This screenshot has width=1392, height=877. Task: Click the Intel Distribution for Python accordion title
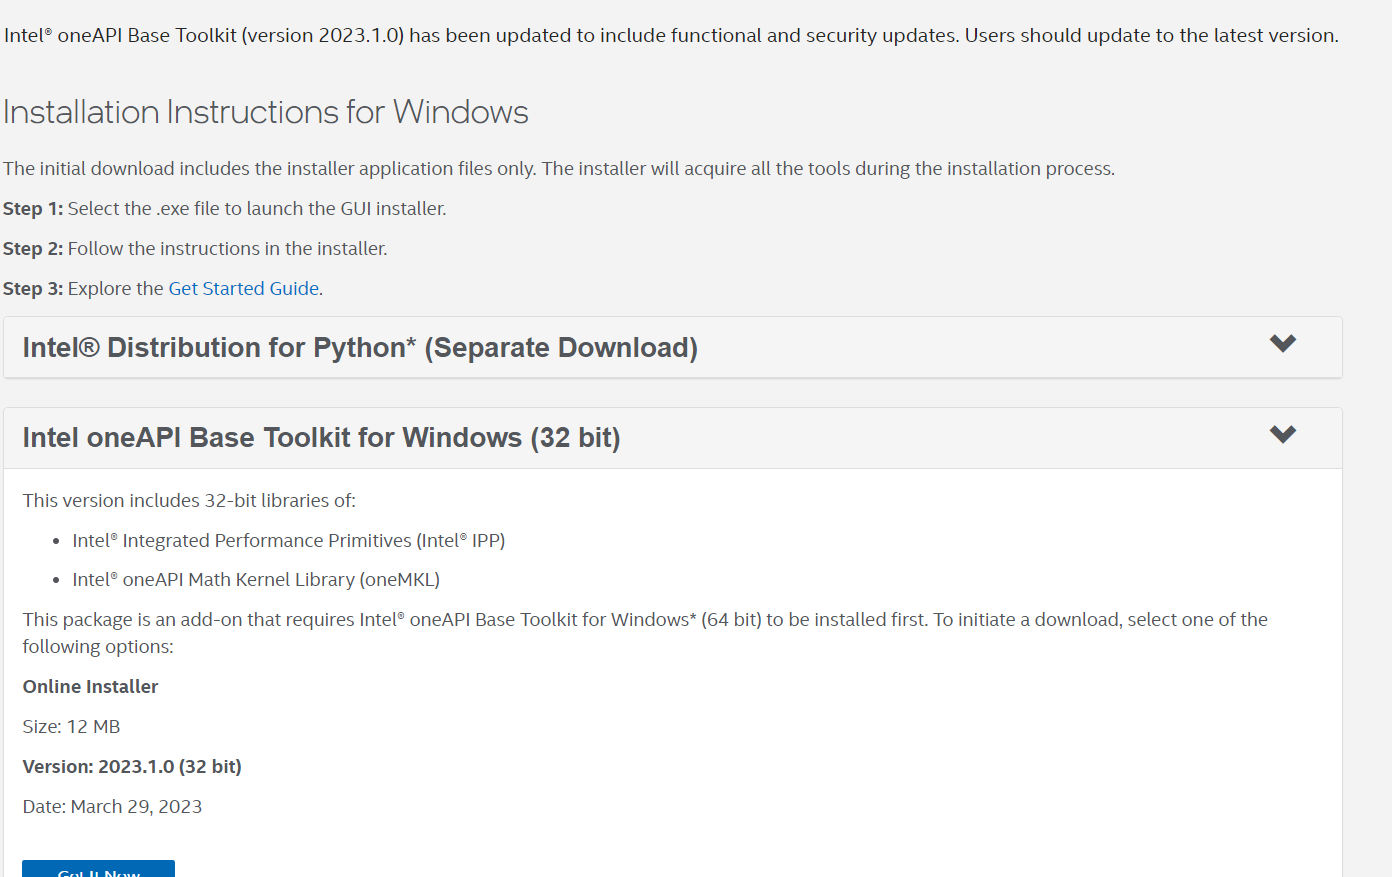point(360,348)
